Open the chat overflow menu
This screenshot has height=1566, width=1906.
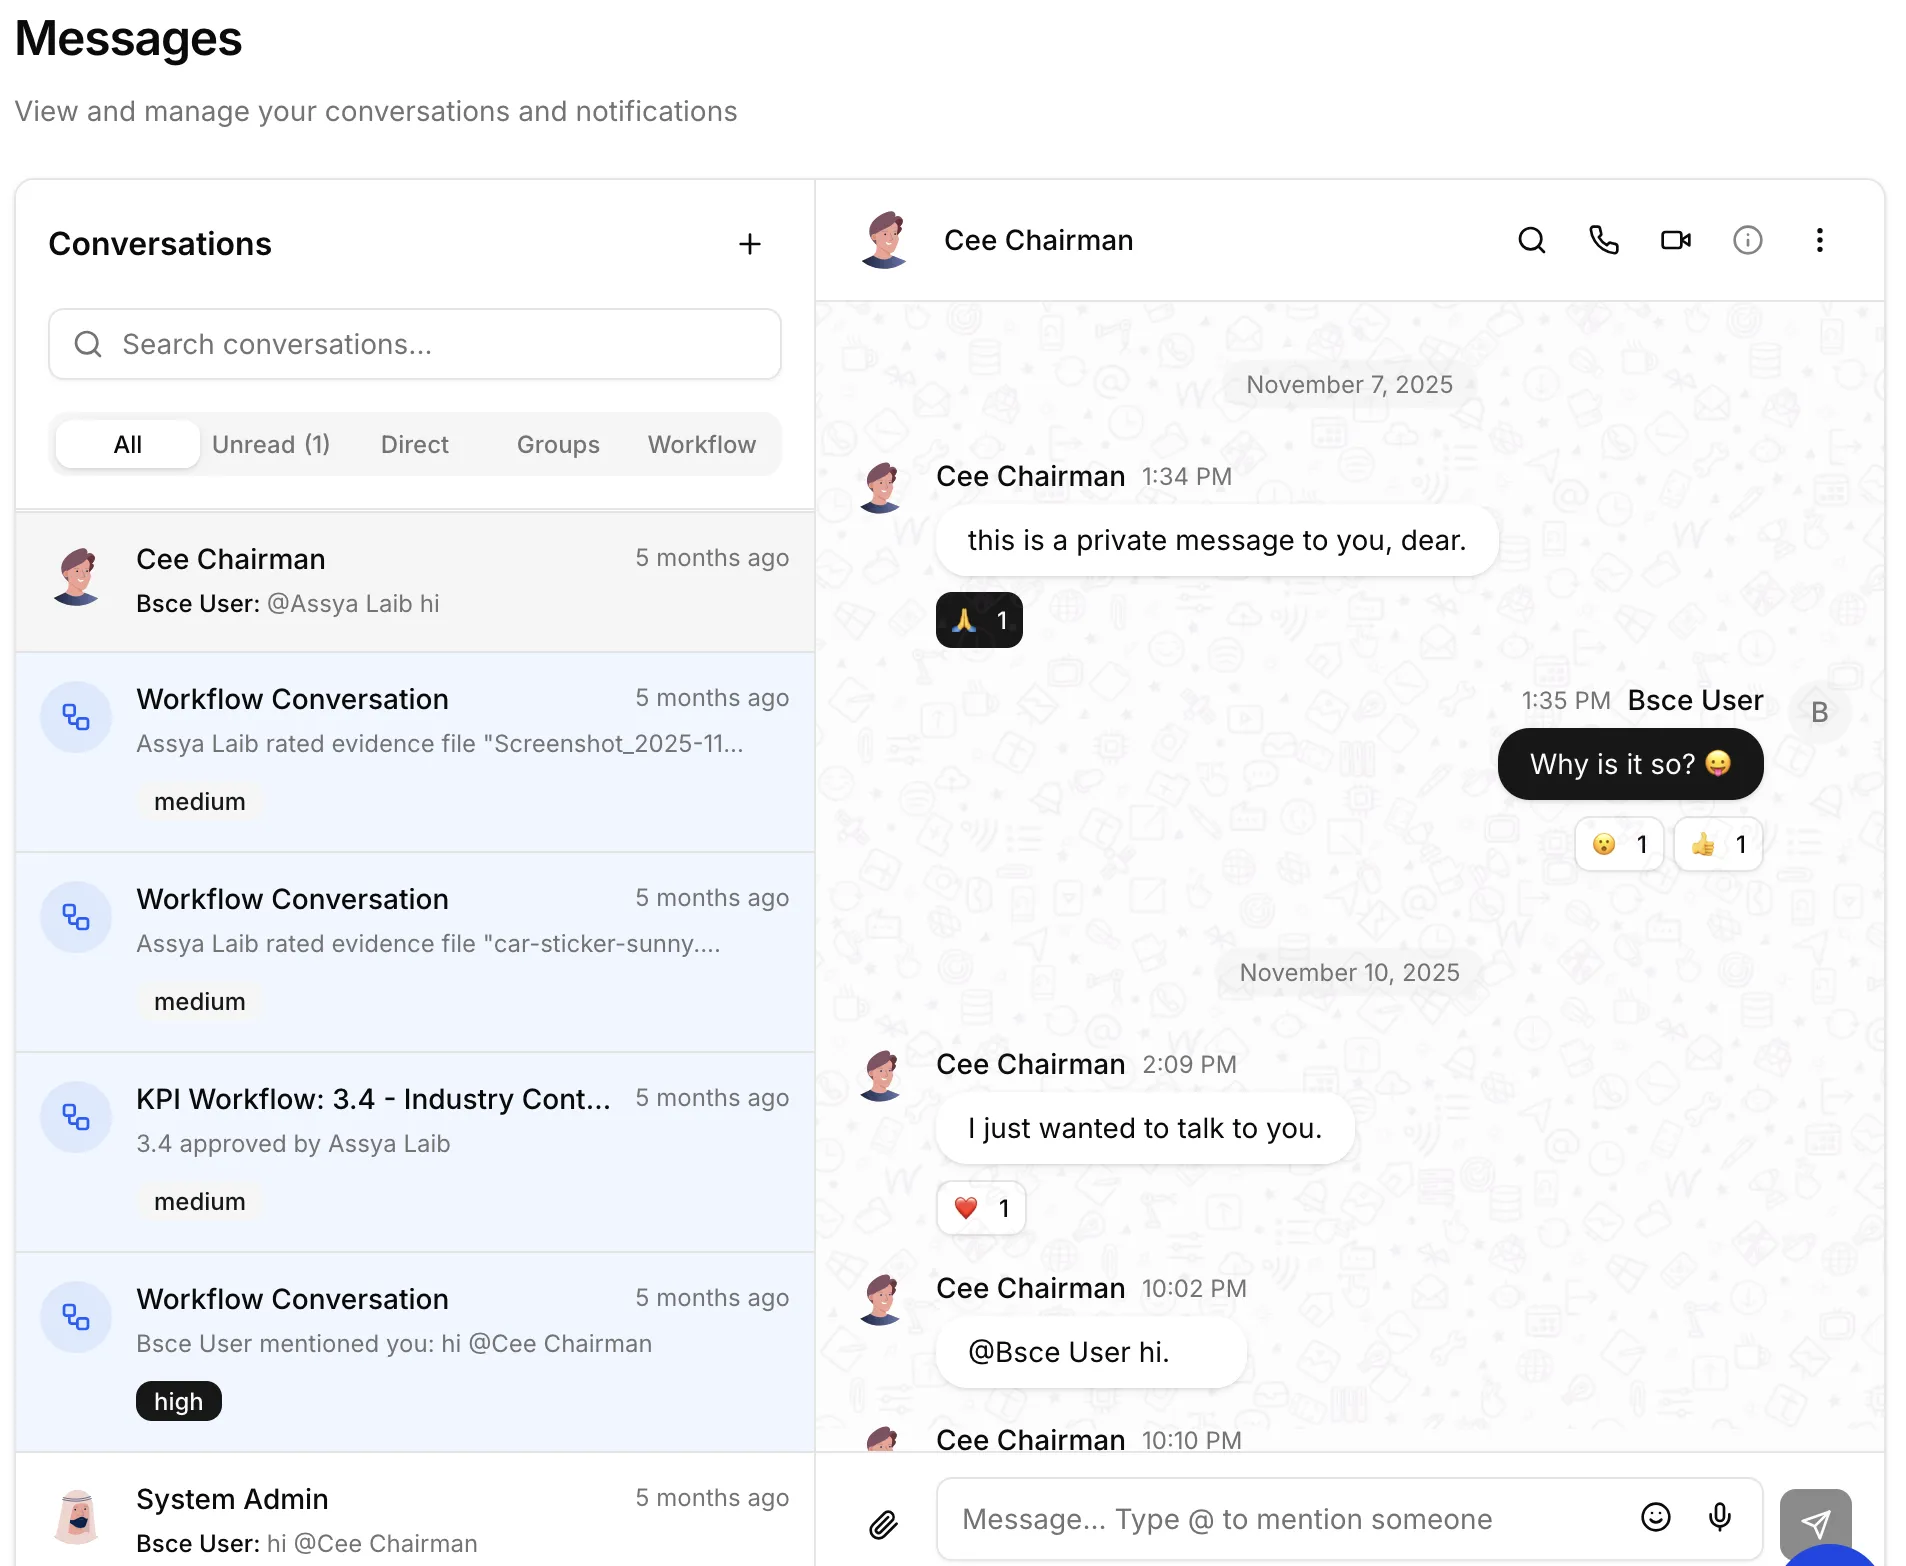tap(1819, 240)
